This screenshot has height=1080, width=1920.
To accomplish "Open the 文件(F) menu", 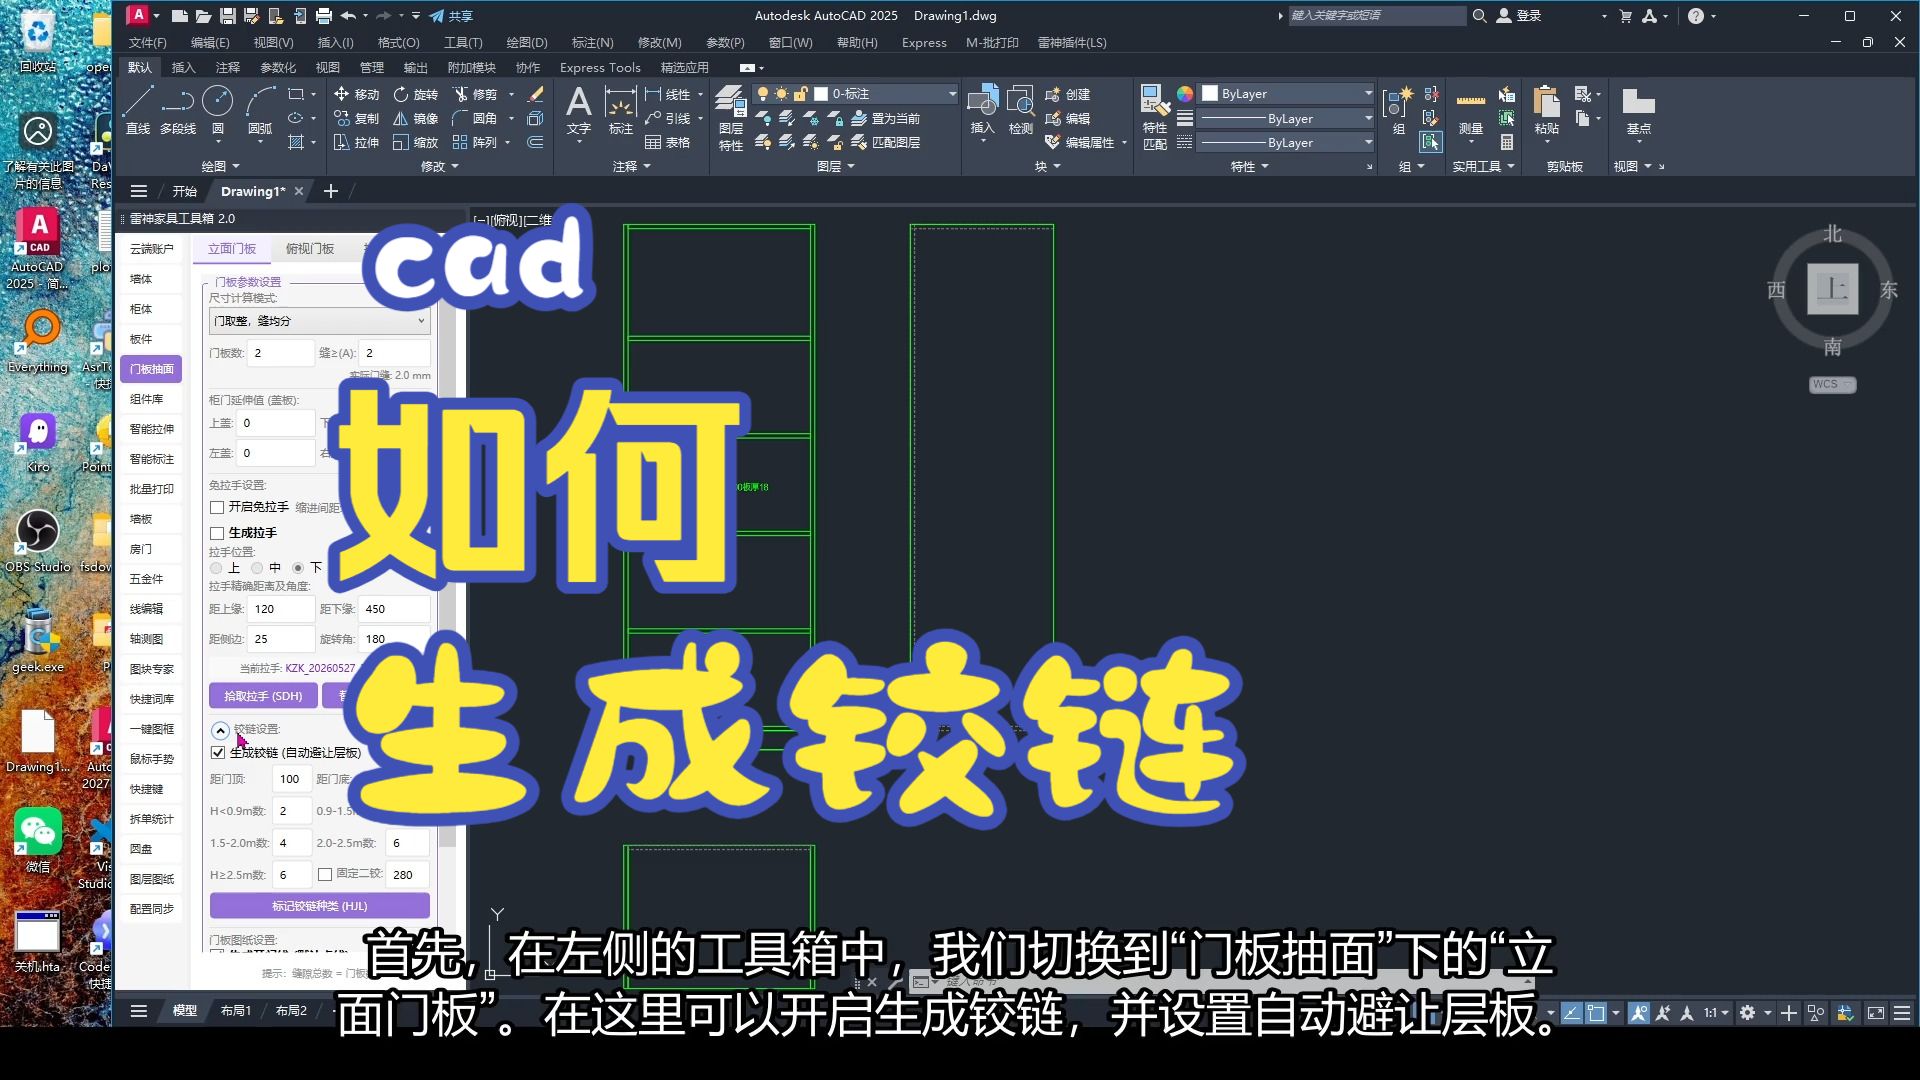I will tap(147, 43).
